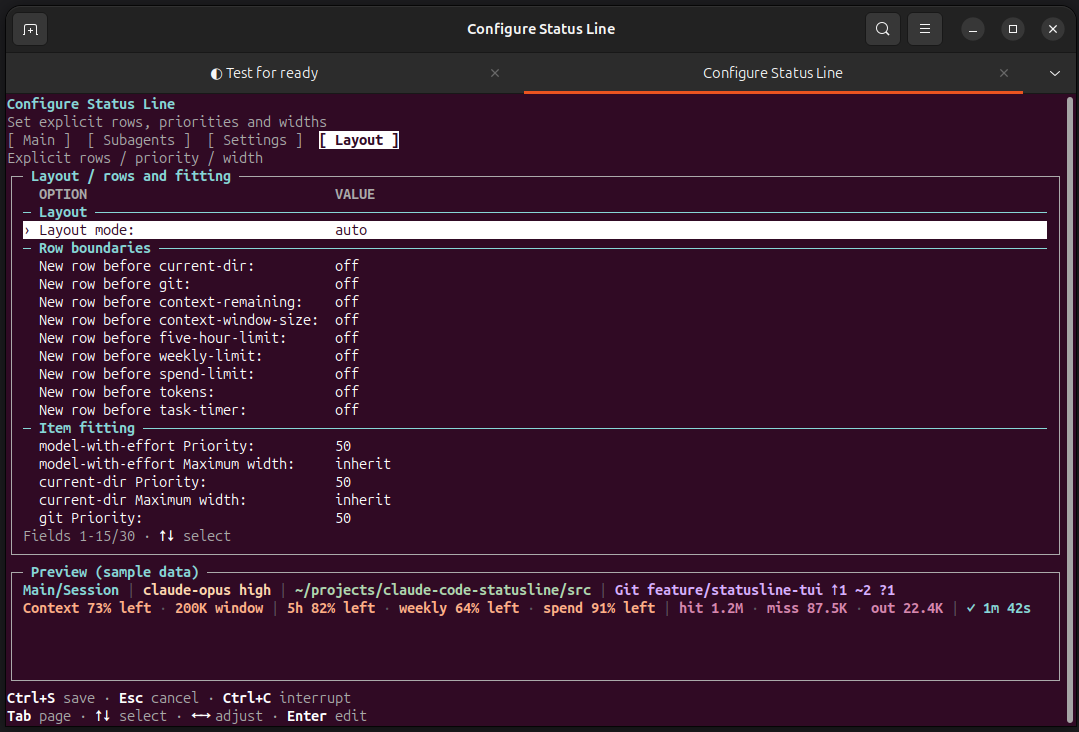
Task: Click the New row before git label
Action: tap(114, 284)
